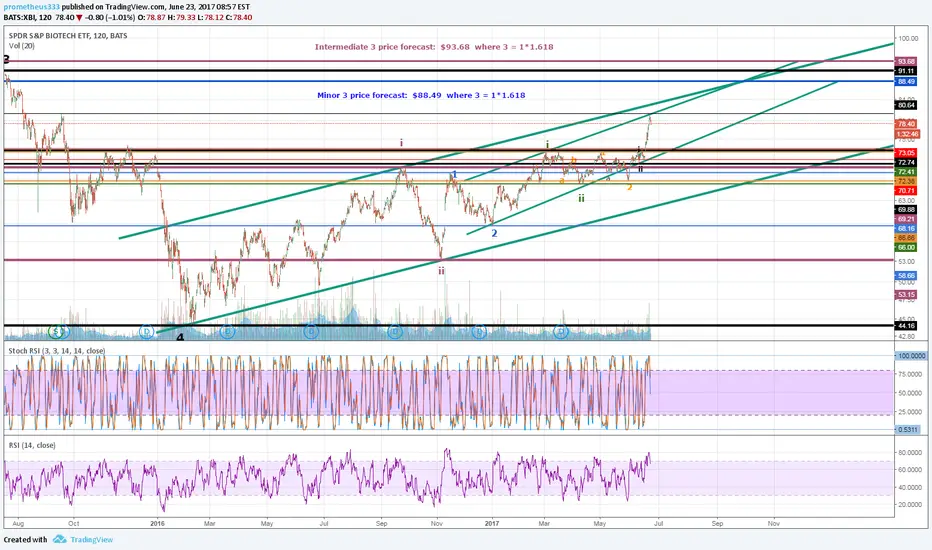Open the TradingView link beside the logo
Image resolution: width=932 pixels, height=550 pixels.
tap(92, 540)
